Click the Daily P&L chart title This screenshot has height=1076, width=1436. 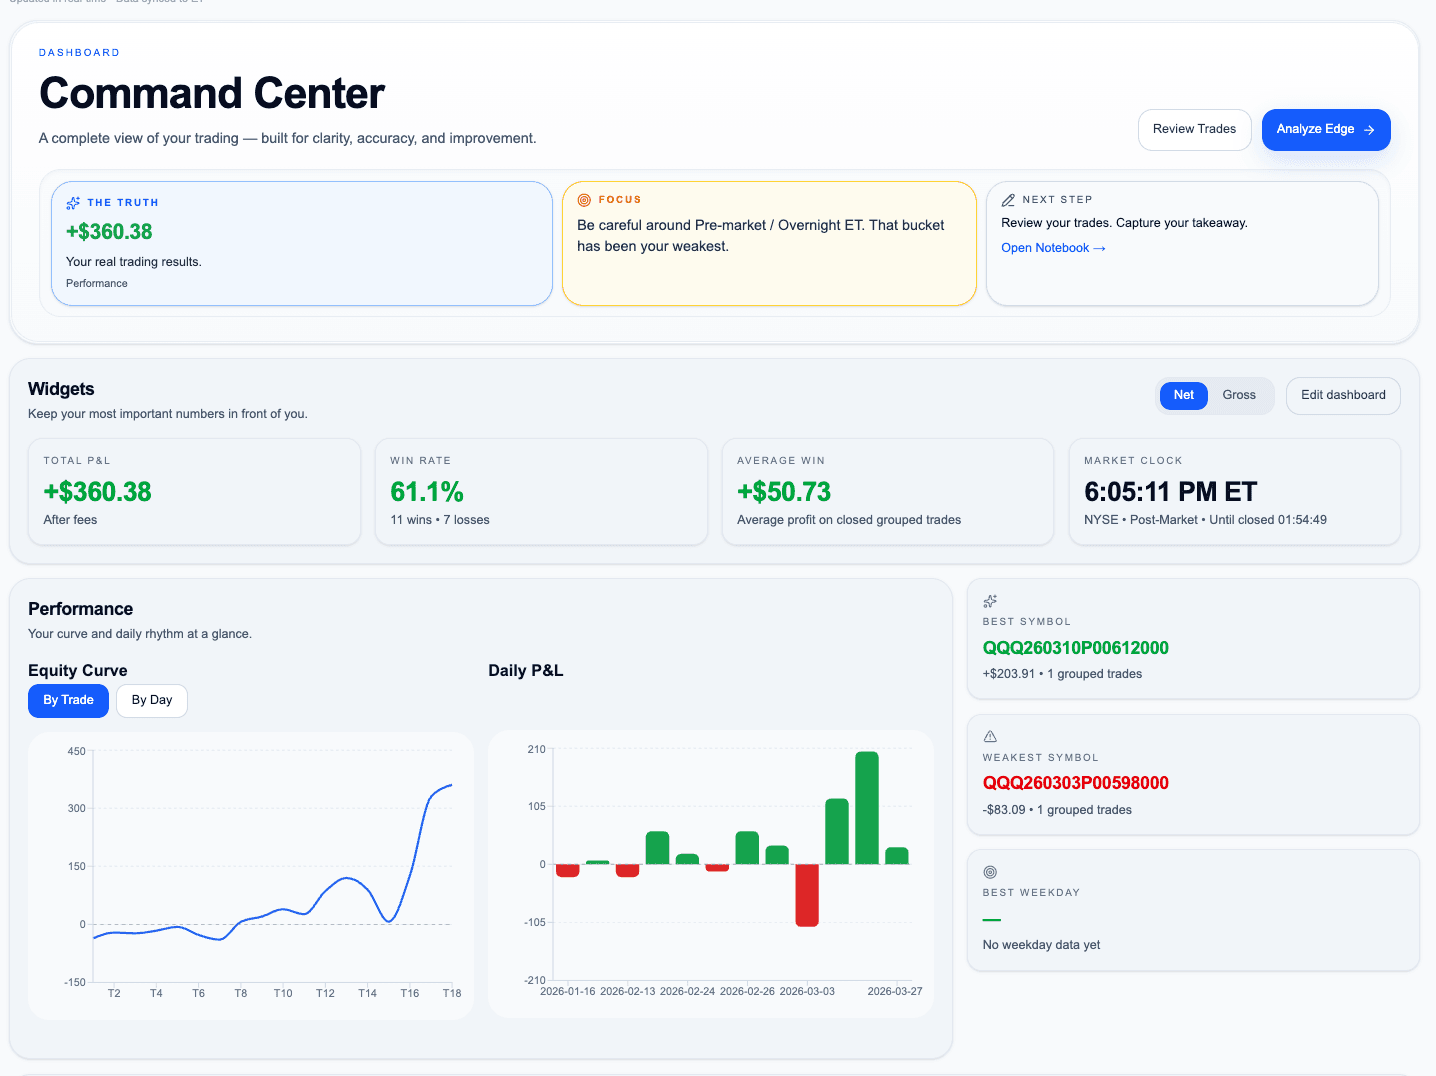pyautogui.click(x=526, y=671)
